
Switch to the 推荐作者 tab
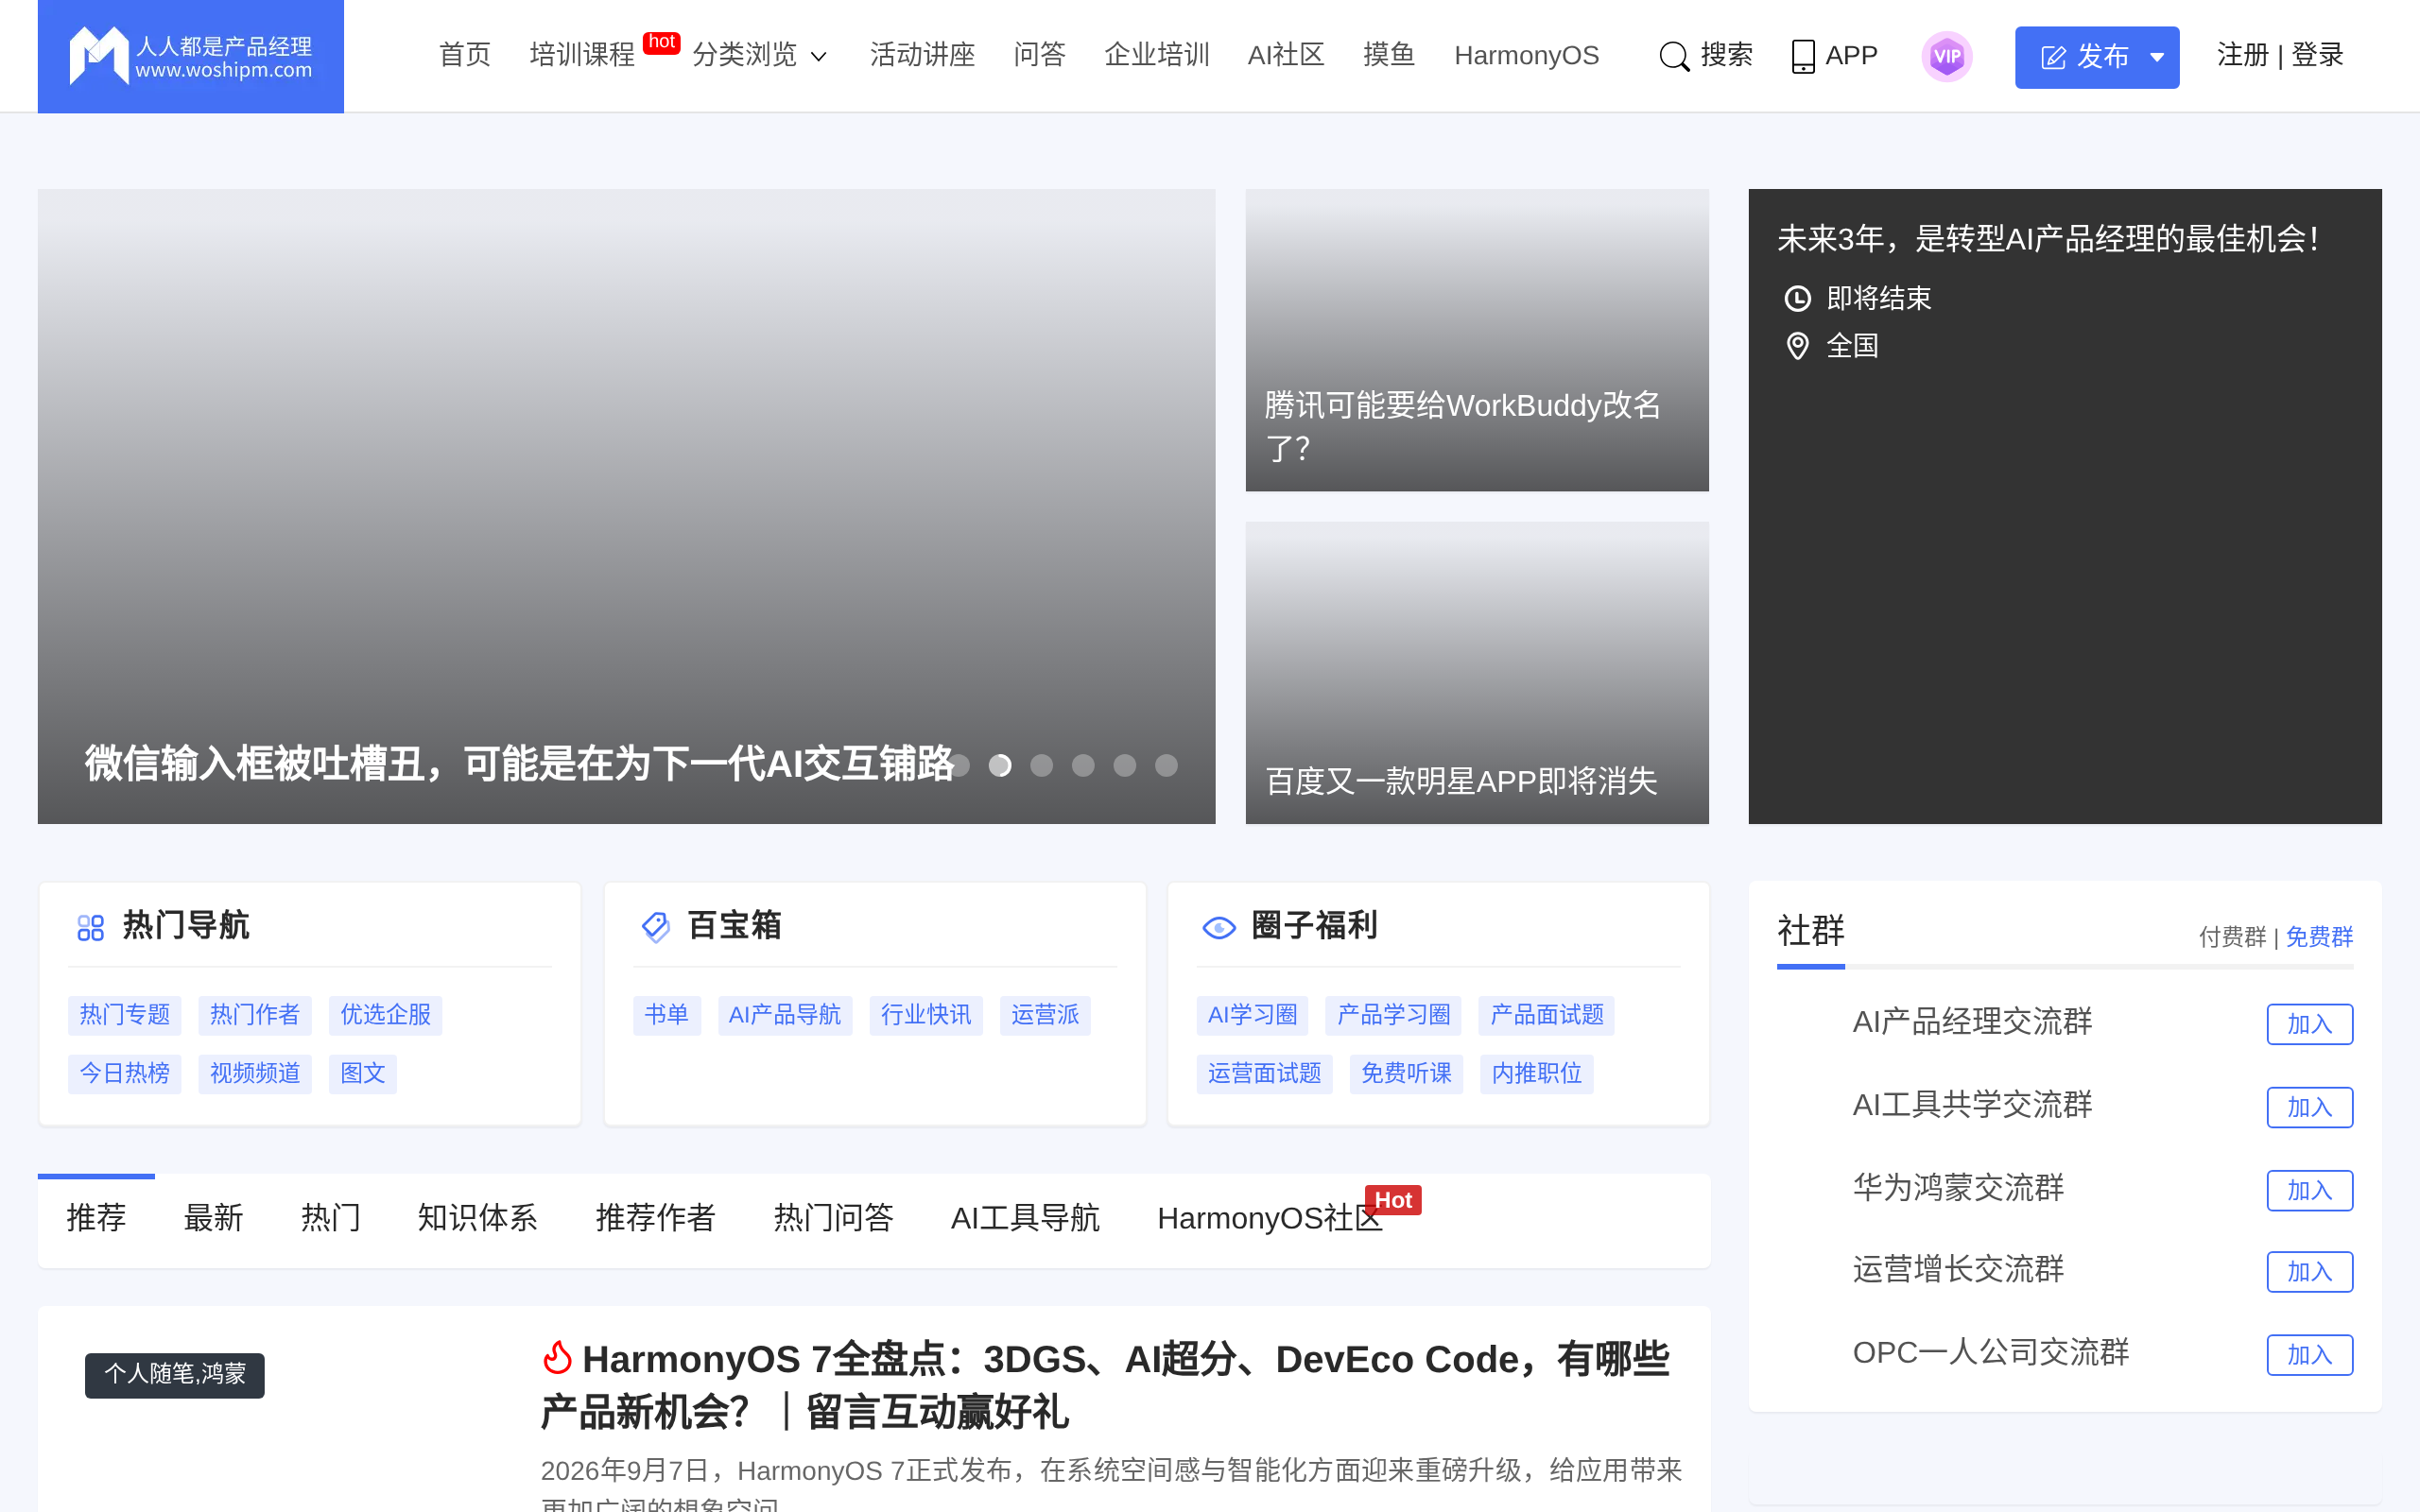(655, 1217)
